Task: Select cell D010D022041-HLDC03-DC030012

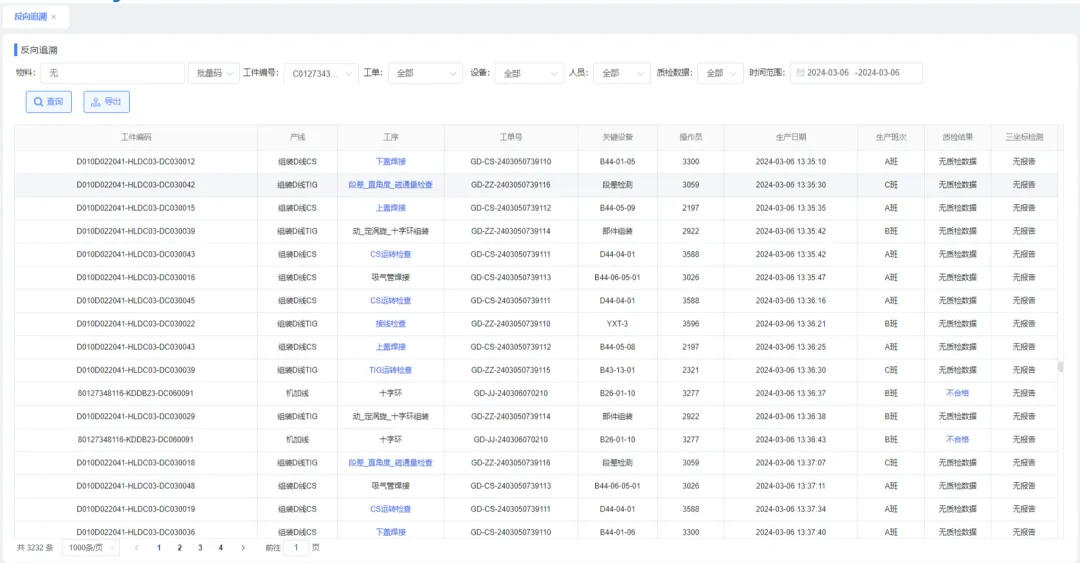Action: point(136,162)
